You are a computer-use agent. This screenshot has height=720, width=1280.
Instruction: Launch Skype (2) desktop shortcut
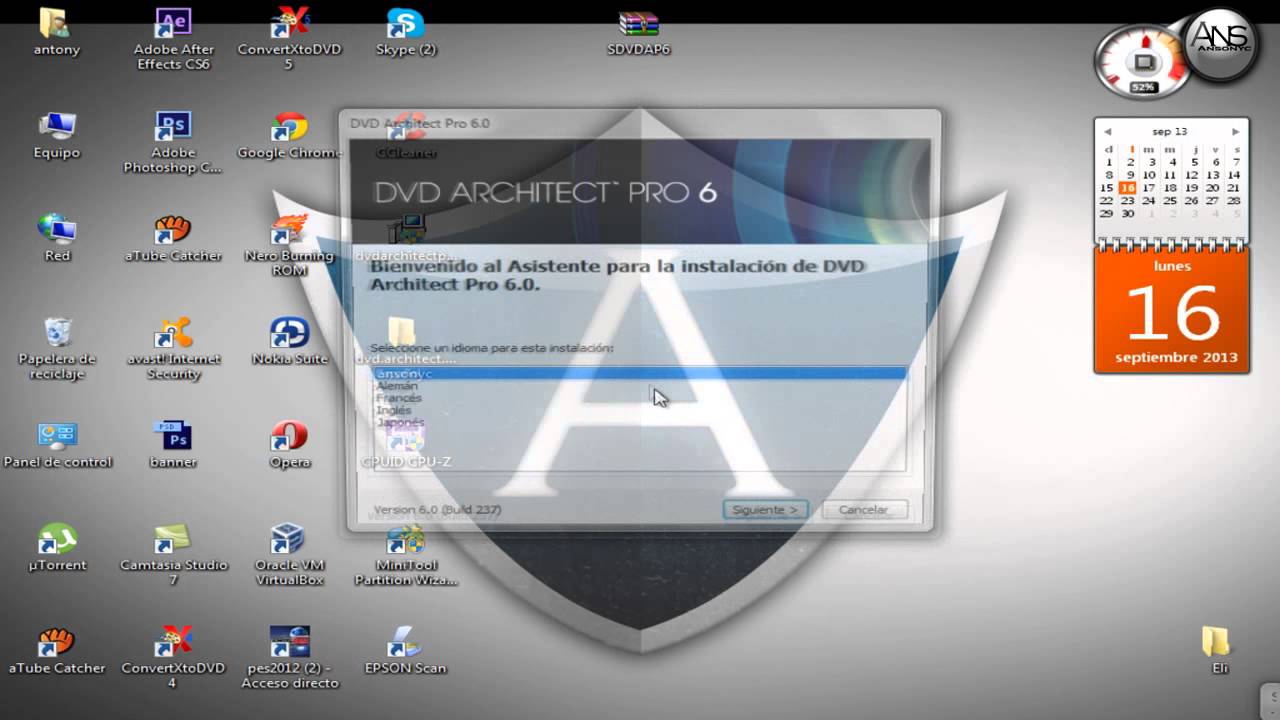[x=405, y=31]
